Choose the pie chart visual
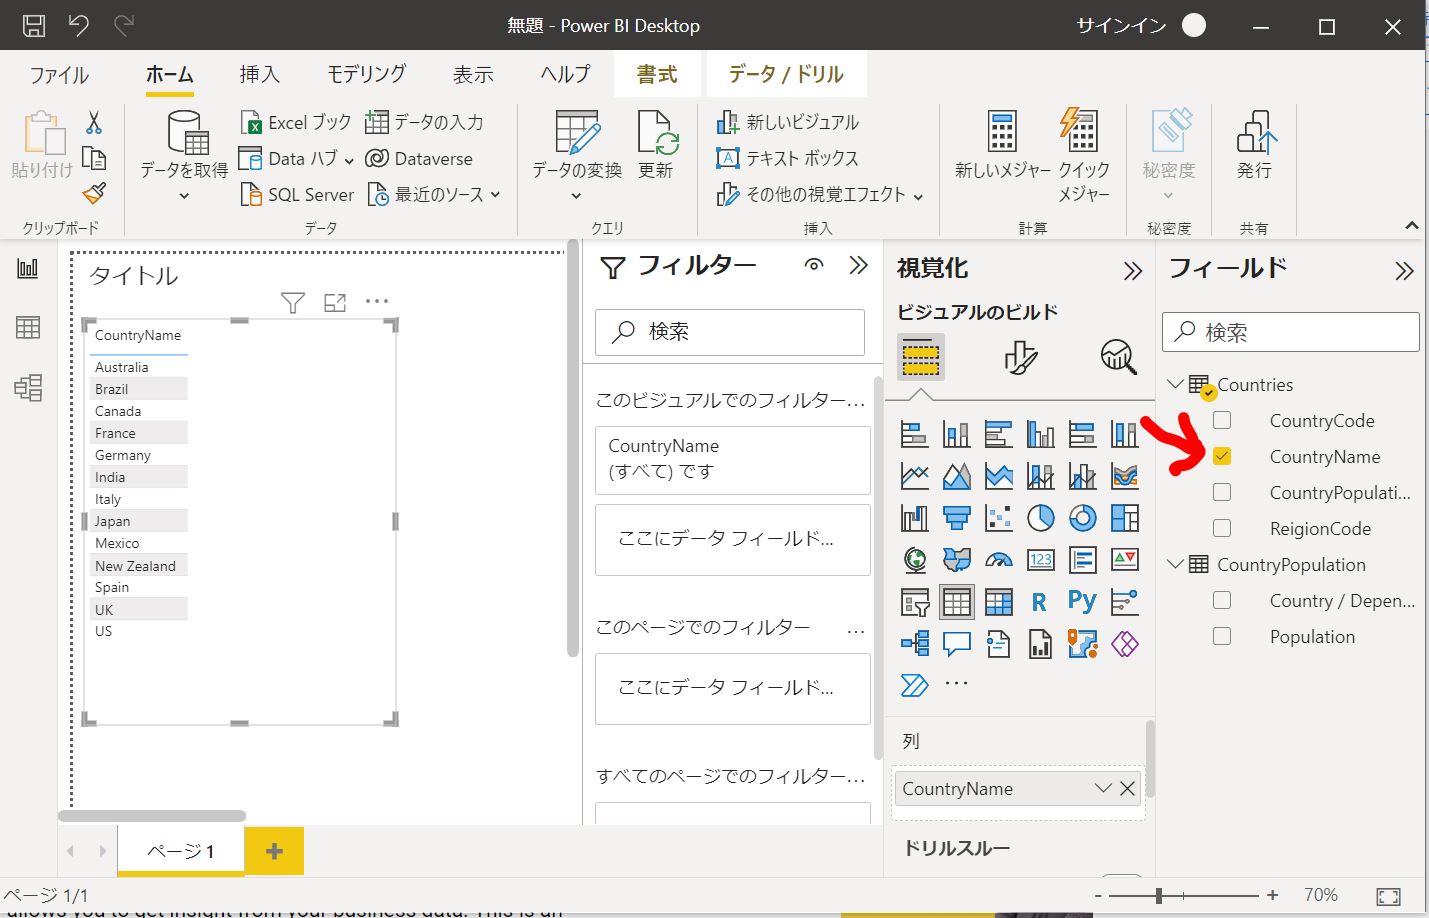 point(1040,518)
